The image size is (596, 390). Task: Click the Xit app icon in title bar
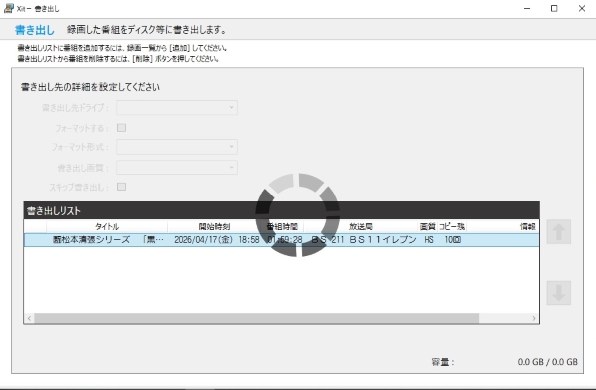click(8, 8)
